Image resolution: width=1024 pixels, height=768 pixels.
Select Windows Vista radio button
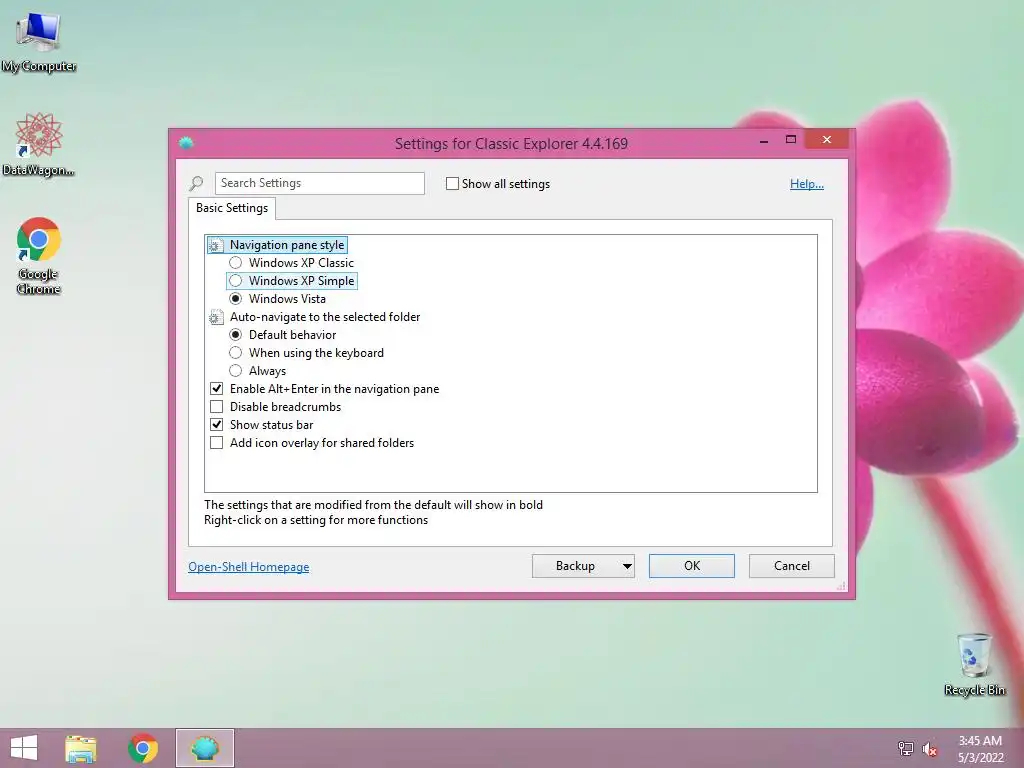[236, 298]
